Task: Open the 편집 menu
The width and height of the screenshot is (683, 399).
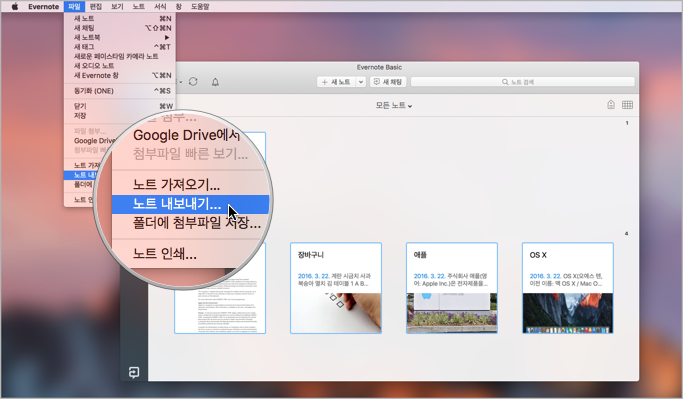Action: pos(96,7)
